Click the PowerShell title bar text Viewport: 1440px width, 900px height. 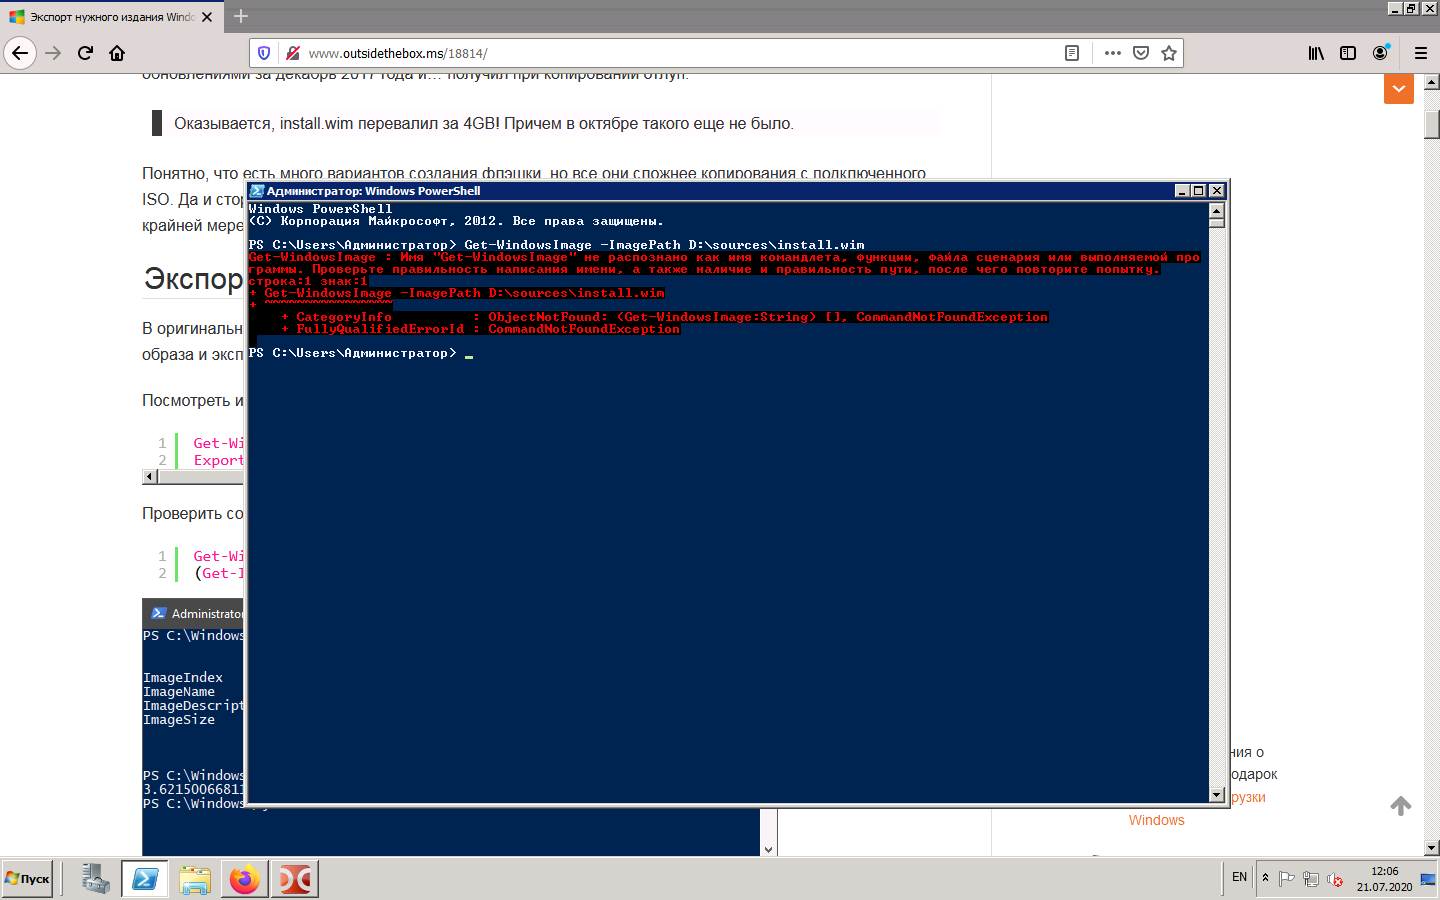coord(373,191)
